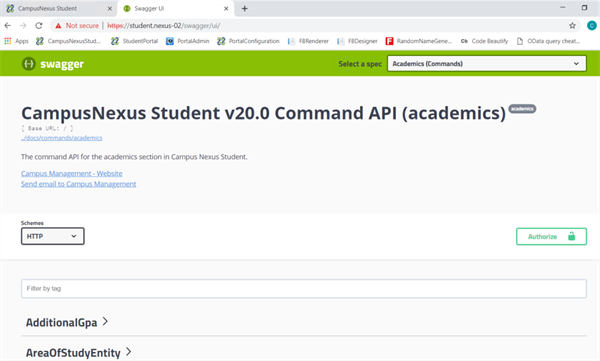Restore down the browser window
The height and width of the screenshot is (361, 600).
584,8
